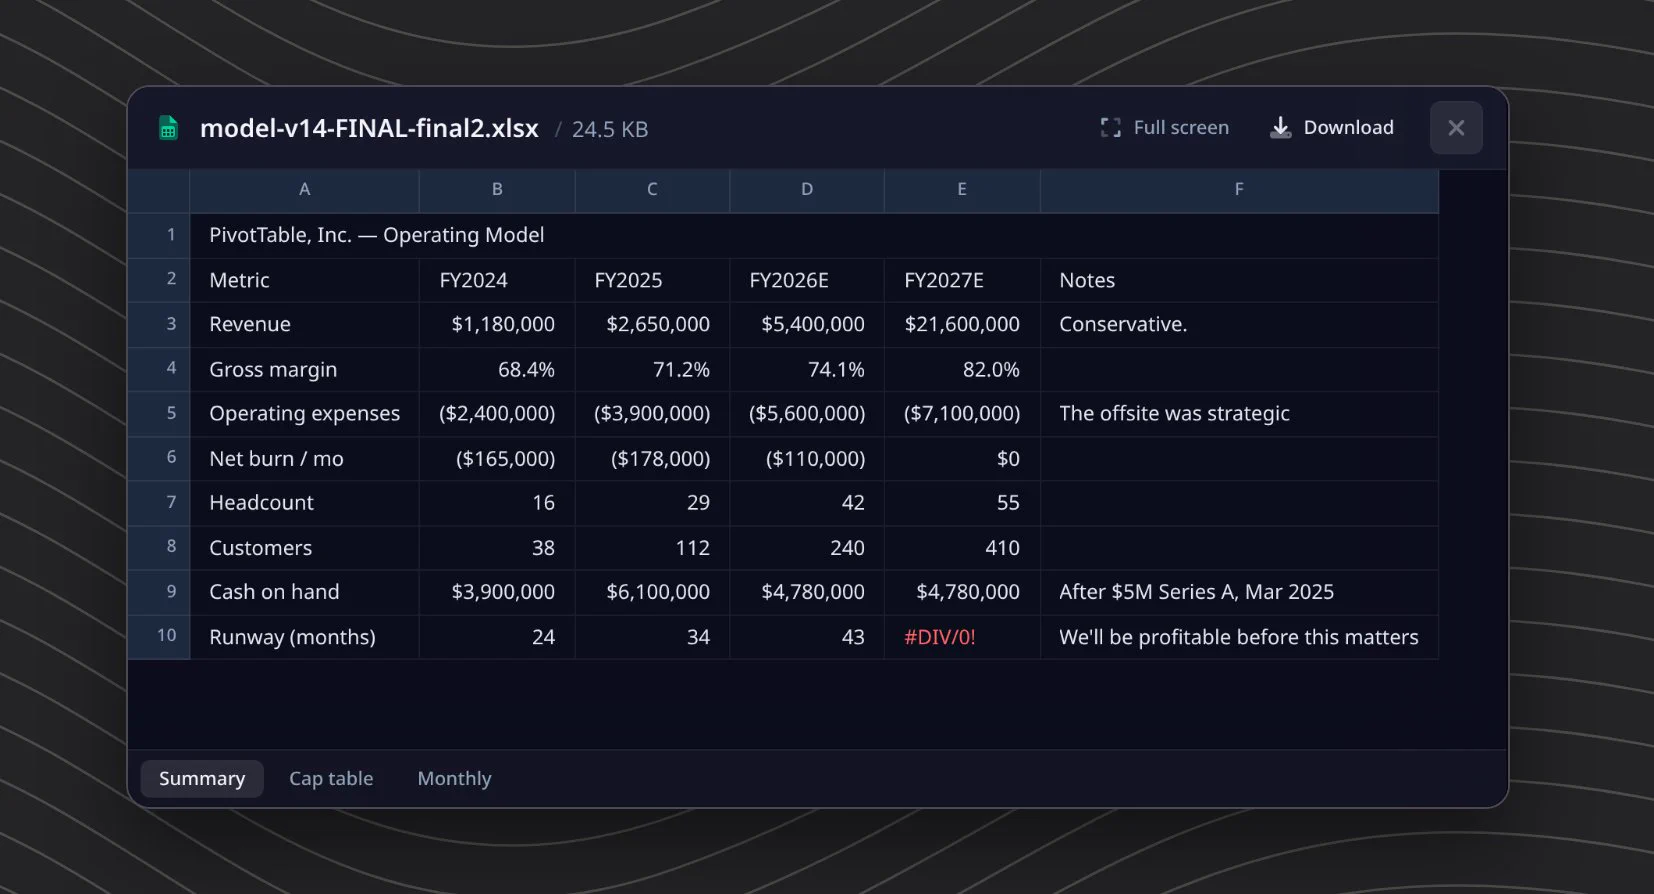Select the 'PivotTable, Inc. — Operating Model' title cell
1654x894 pixels.
tap(814, 235)
